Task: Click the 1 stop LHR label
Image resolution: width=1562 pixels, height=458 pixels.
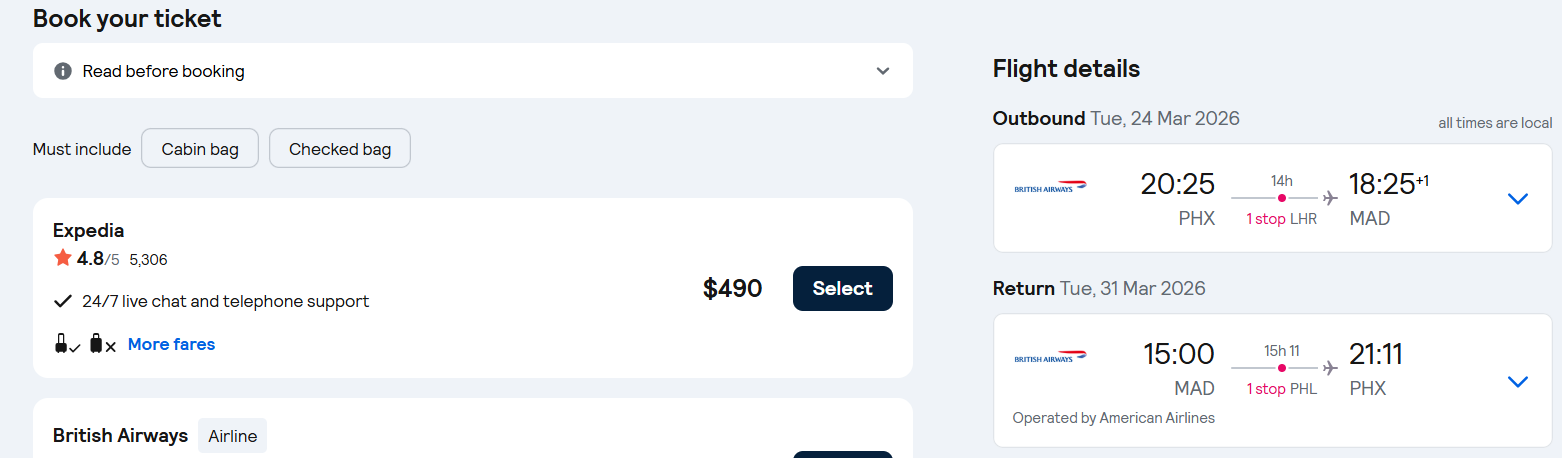Action: pyautogui.click(x=1281, y=219)
